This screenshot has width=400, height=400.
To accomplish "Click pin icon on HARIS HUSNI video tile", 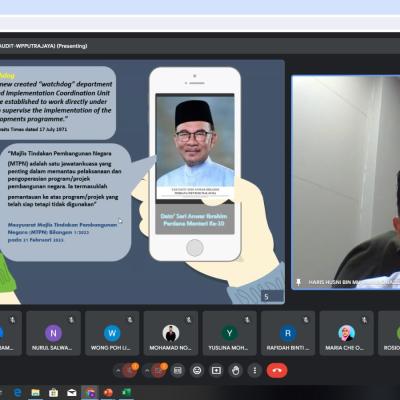I will coord(298,282).
